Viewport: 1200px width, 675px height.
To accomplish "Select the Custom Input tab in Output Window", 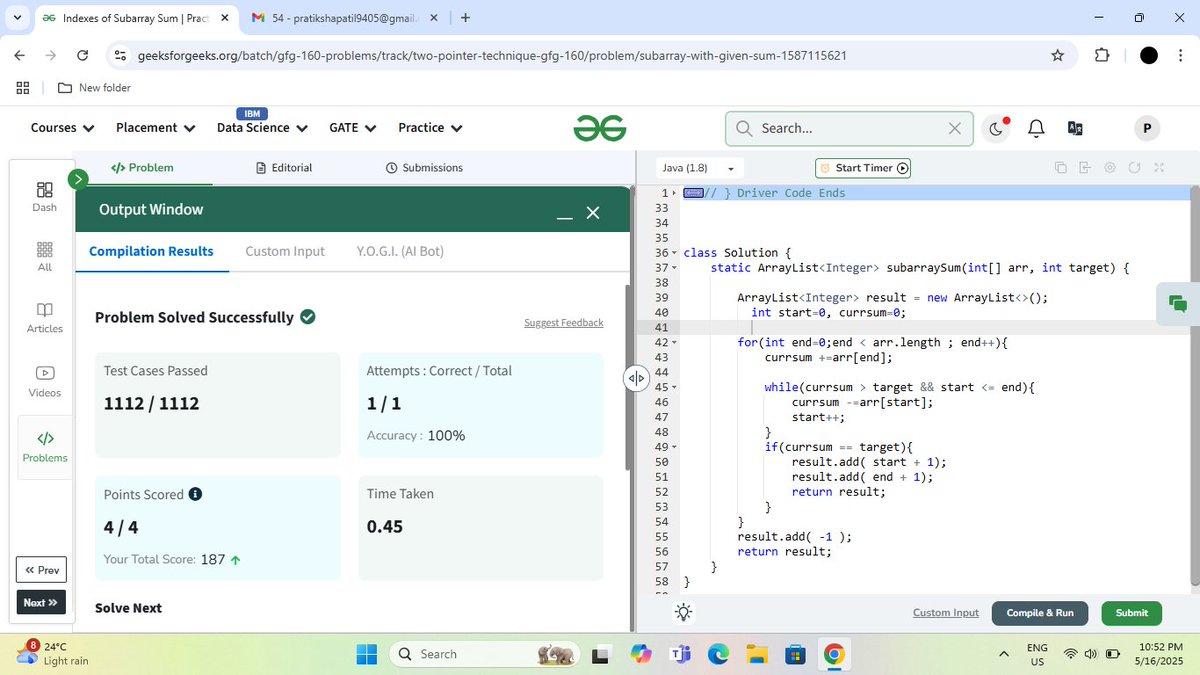I will tap(285, 251).
